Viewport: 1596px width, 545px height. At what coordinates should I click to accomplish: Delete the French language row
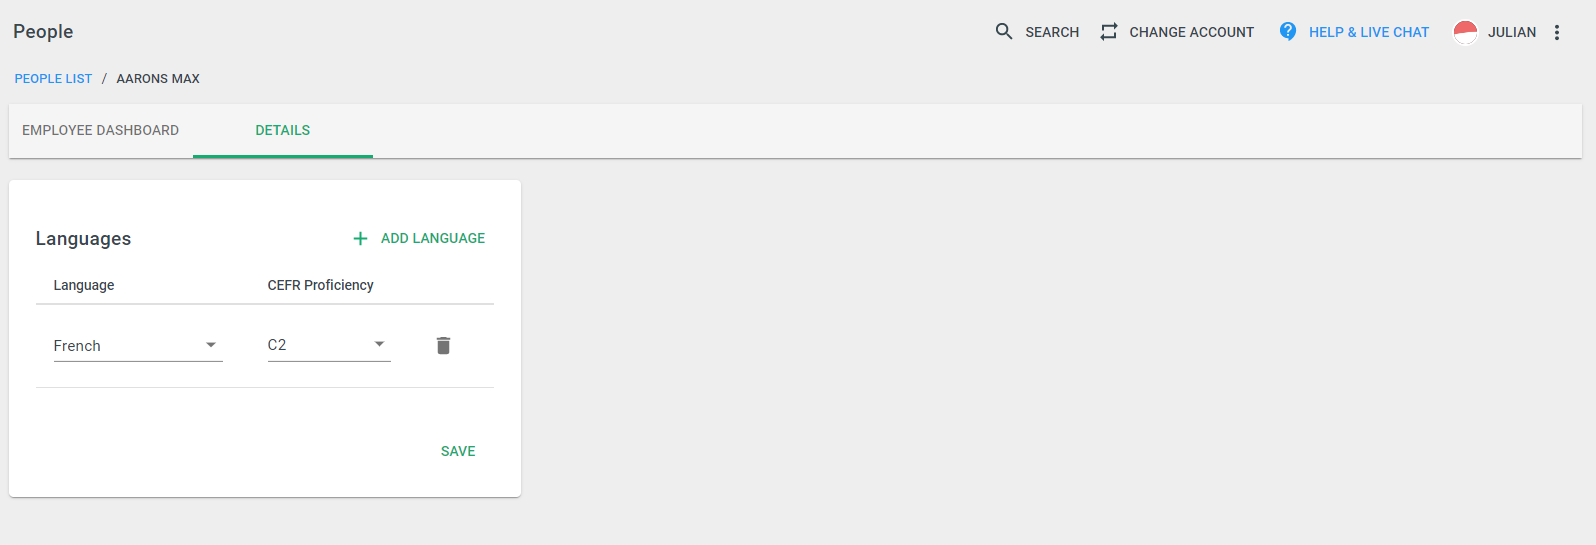(x=444, y=346)
